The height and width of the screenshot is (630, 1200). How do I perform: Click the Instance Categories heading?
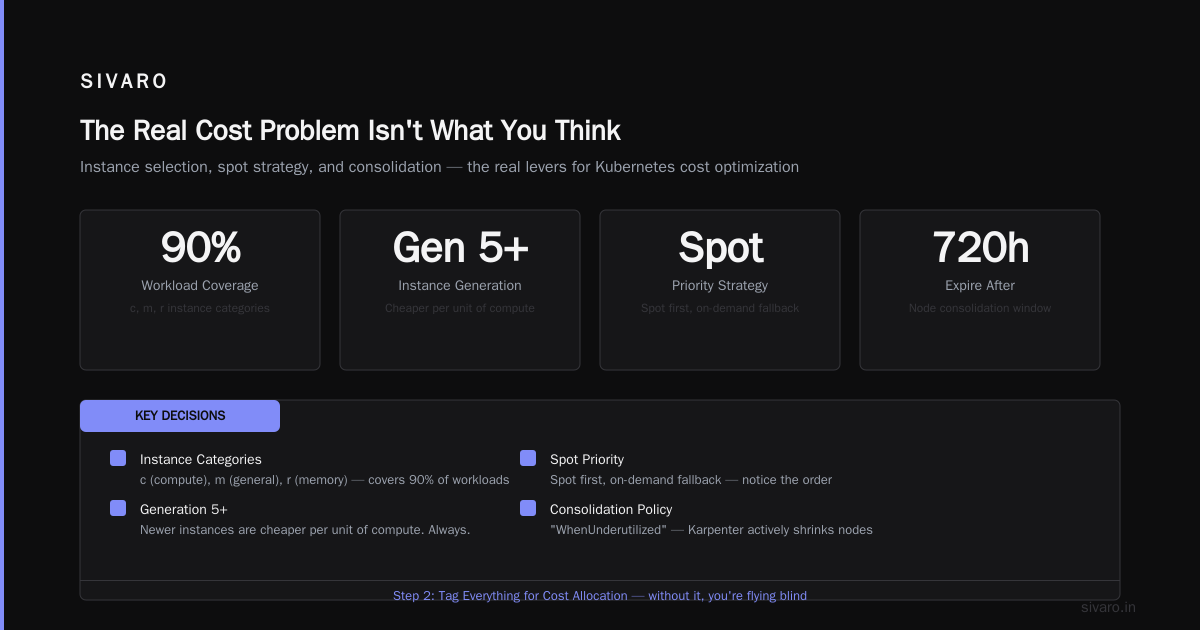pyautogui.click(x=201, y=459)
